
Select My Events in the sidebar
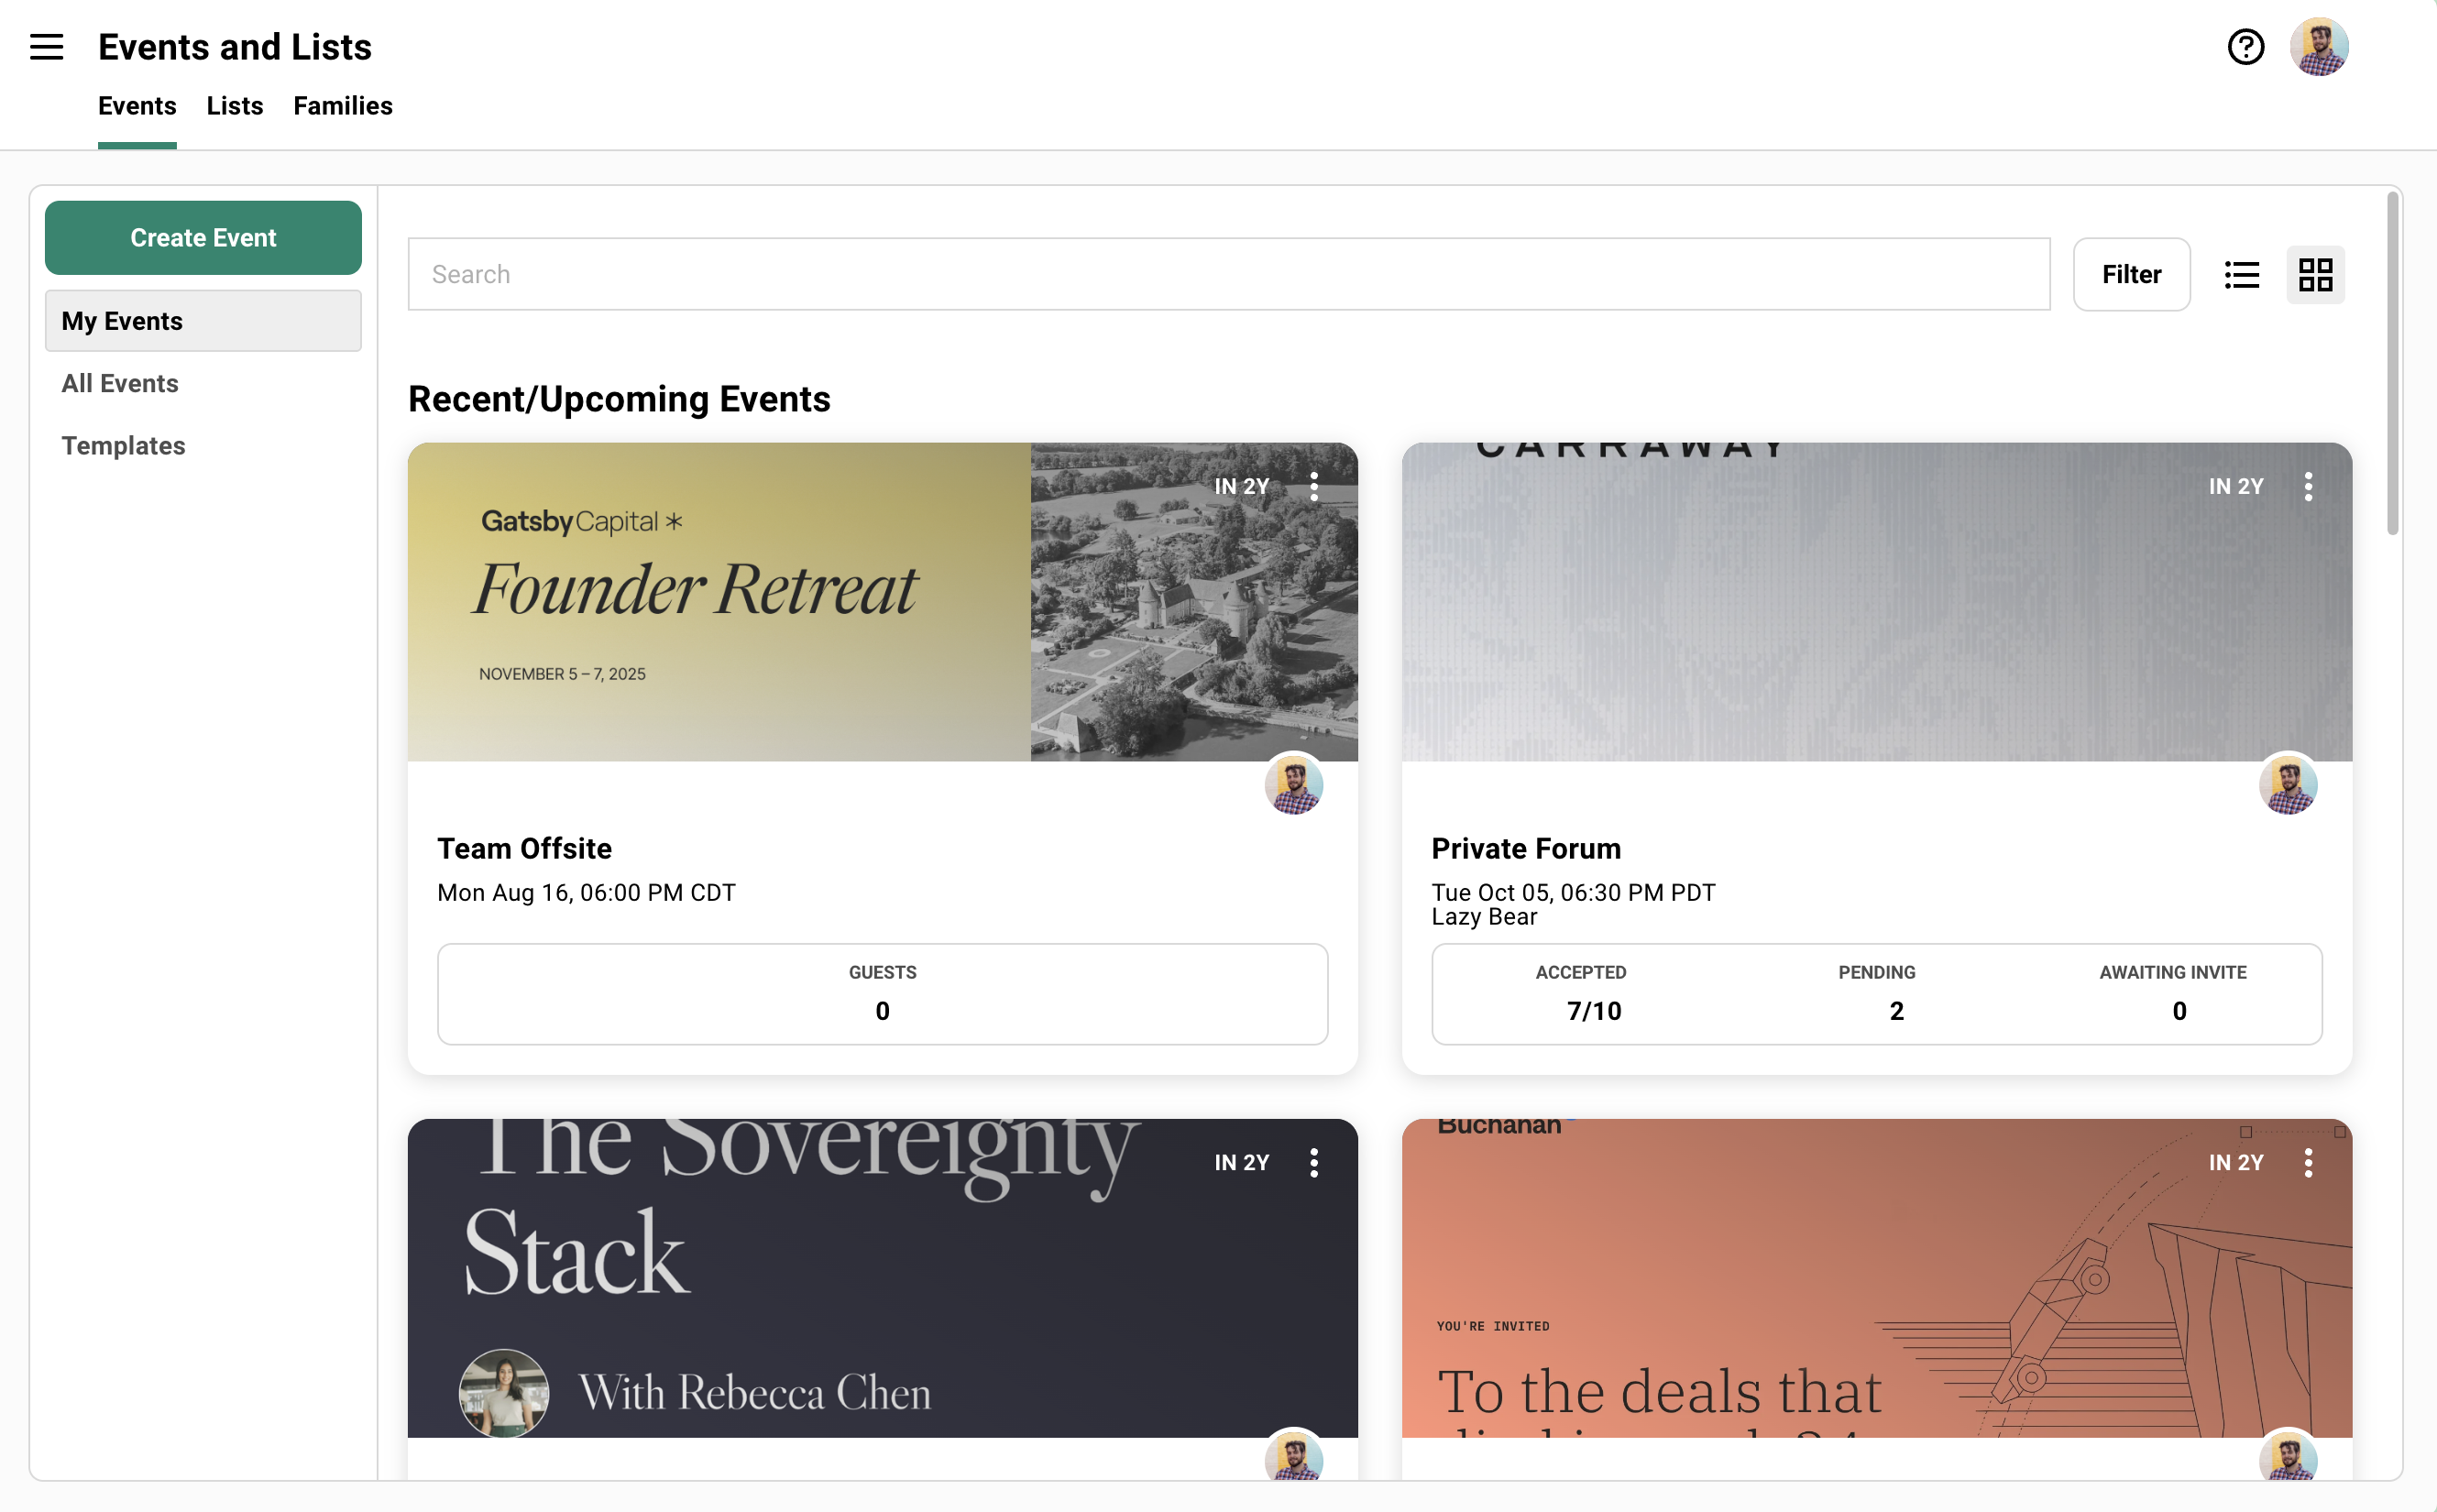[122, 320]
